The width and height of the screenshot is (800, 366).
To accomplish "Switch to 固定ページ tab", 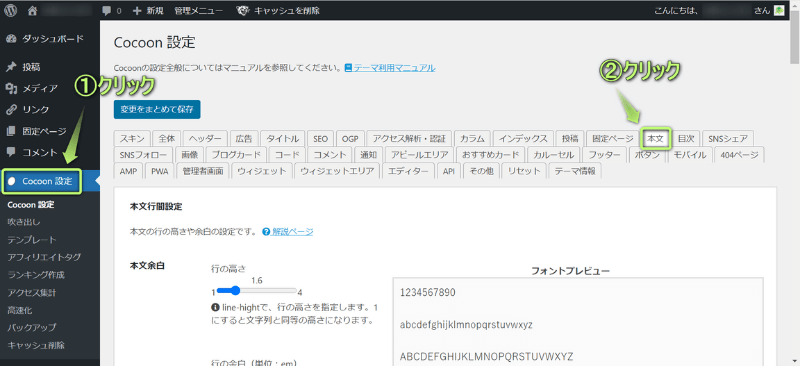I will pyautogui.click(x=612, y=138).
